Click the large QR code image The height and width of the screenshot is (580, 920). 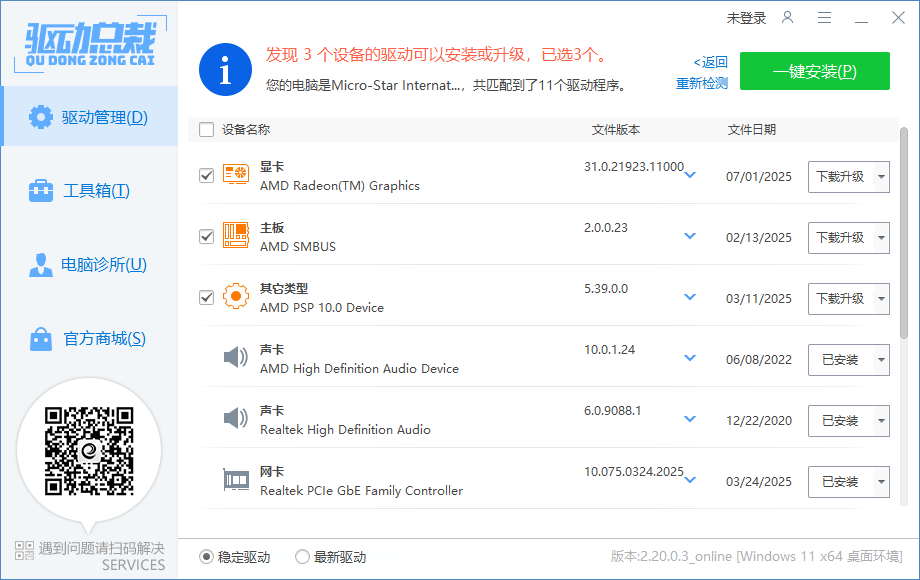tap(89, 451)
